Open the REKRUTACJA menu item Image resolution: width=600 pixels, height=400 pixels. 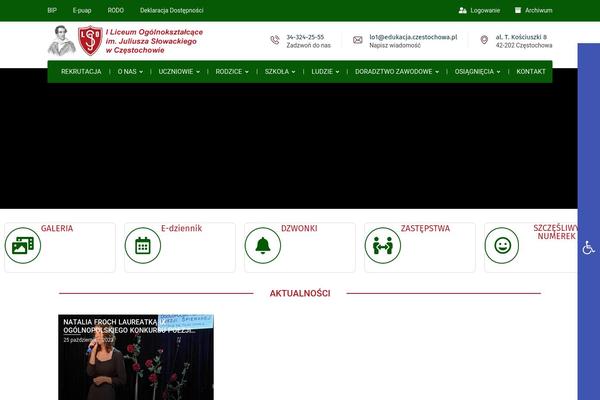81,72
